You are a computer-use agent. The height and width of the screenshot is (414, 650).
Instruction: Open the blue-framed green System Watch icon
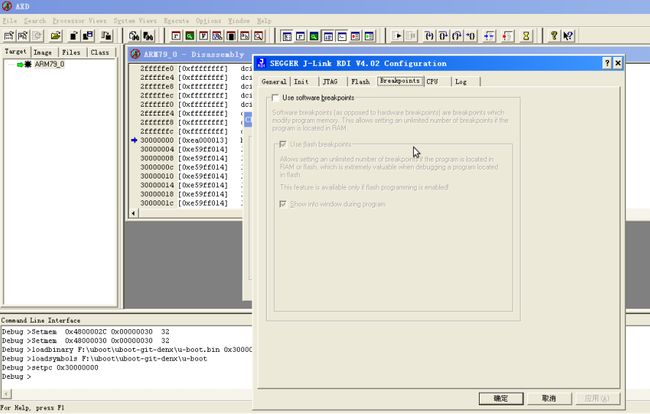pyautogui.click(x=314, y=36)
